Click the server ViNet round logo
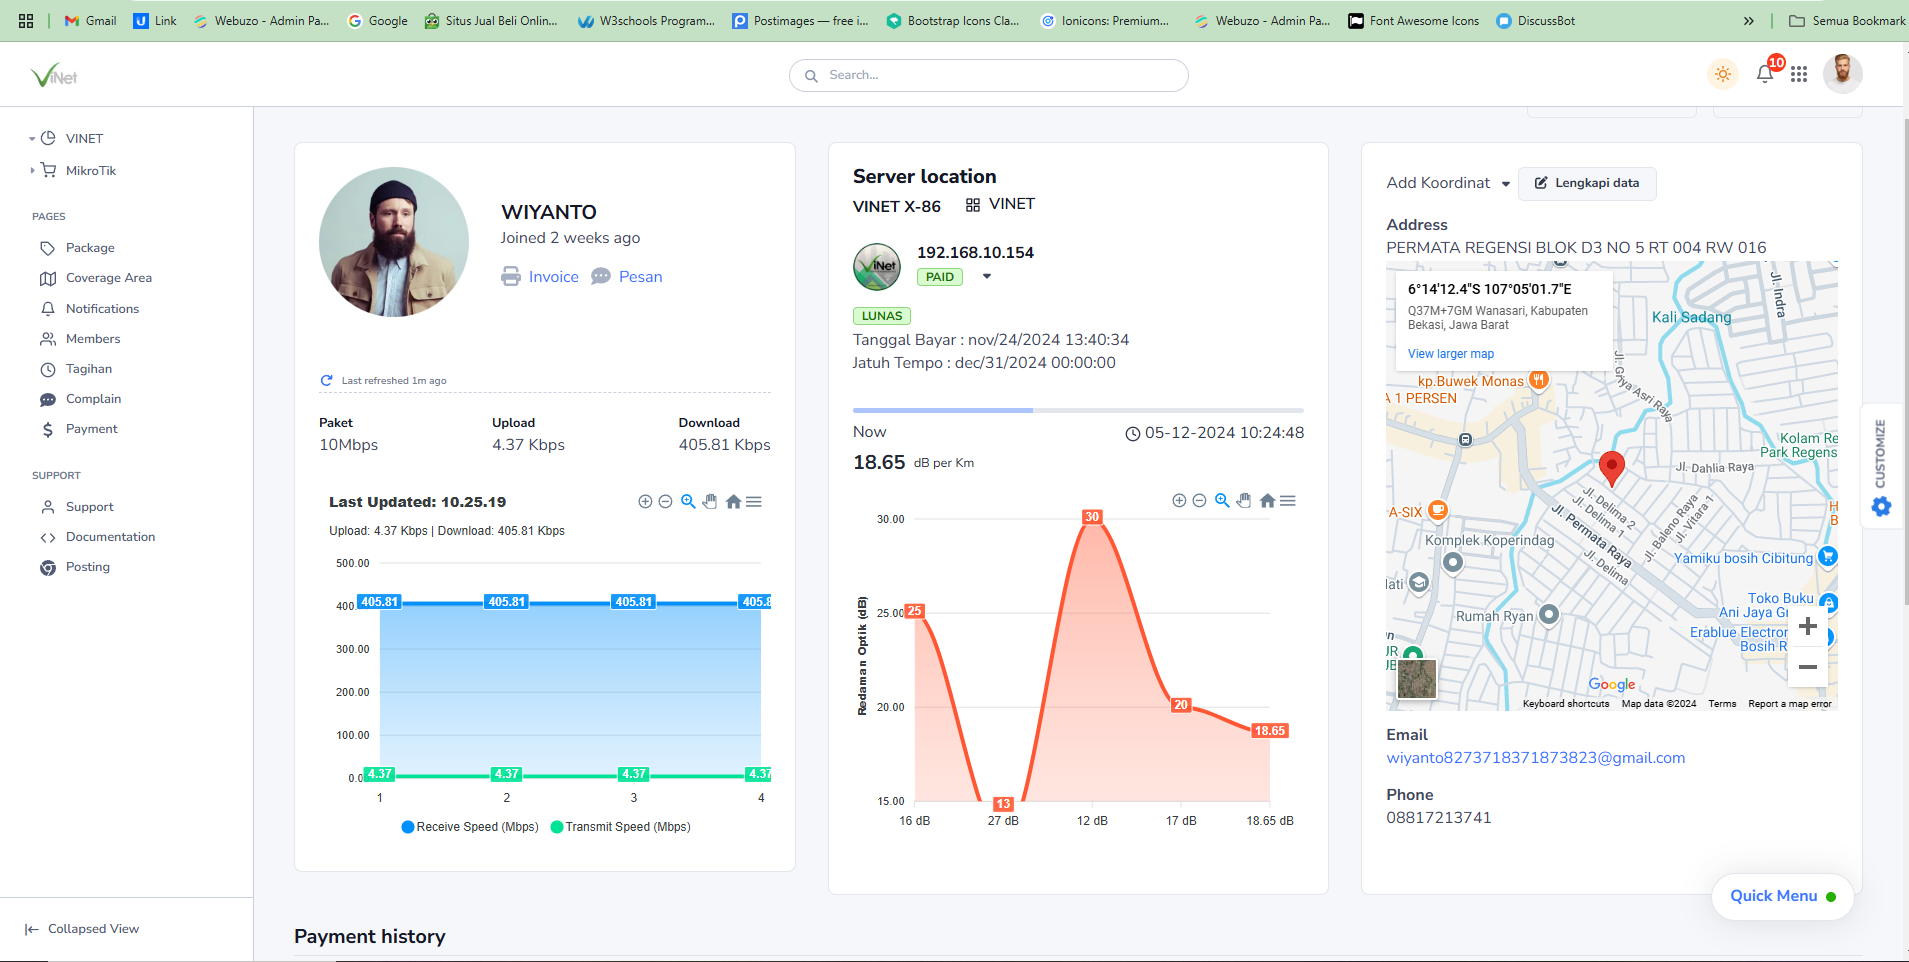This screenshot has height=962, width=1909. point(877,266)
